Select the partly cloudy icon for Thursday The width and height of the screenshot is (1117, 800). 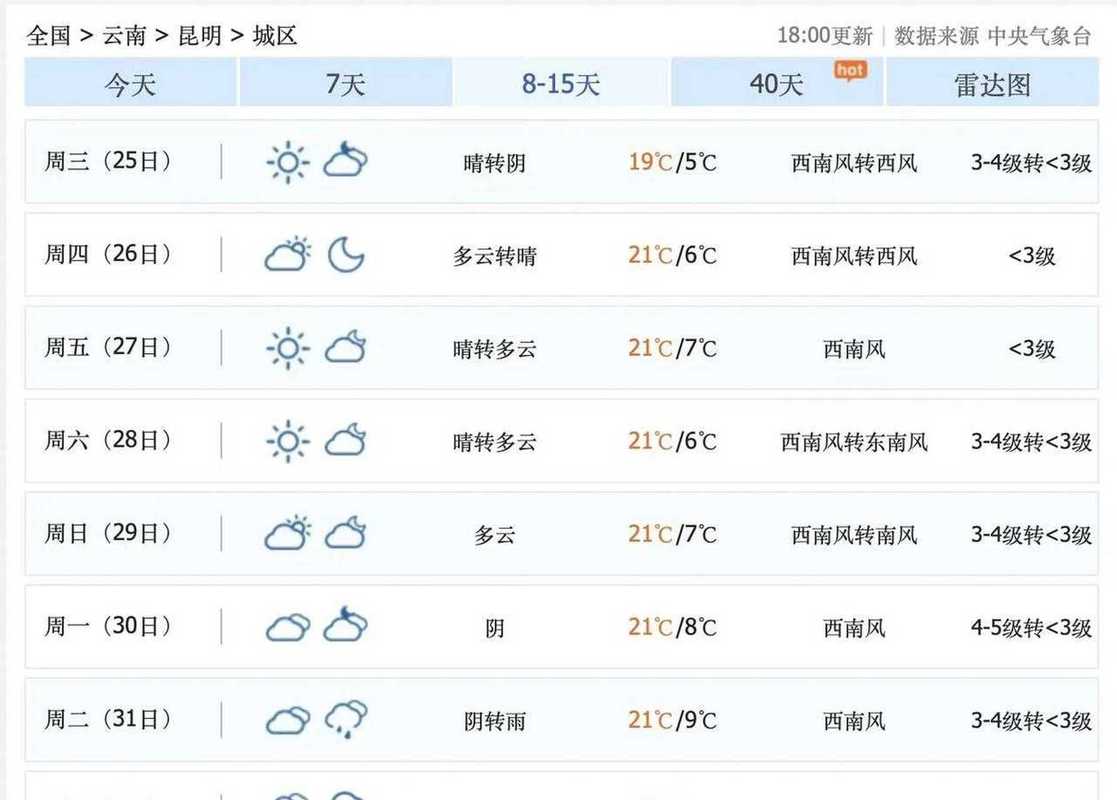pos(286,255)
